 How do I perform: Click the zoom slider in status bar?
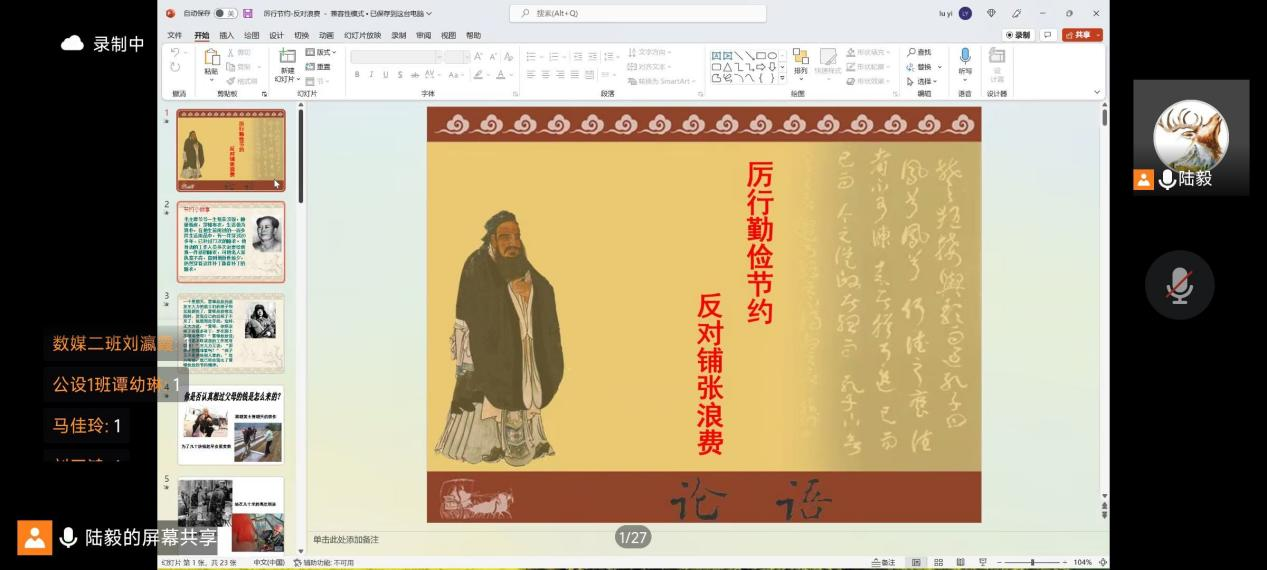click(1032, 563)
